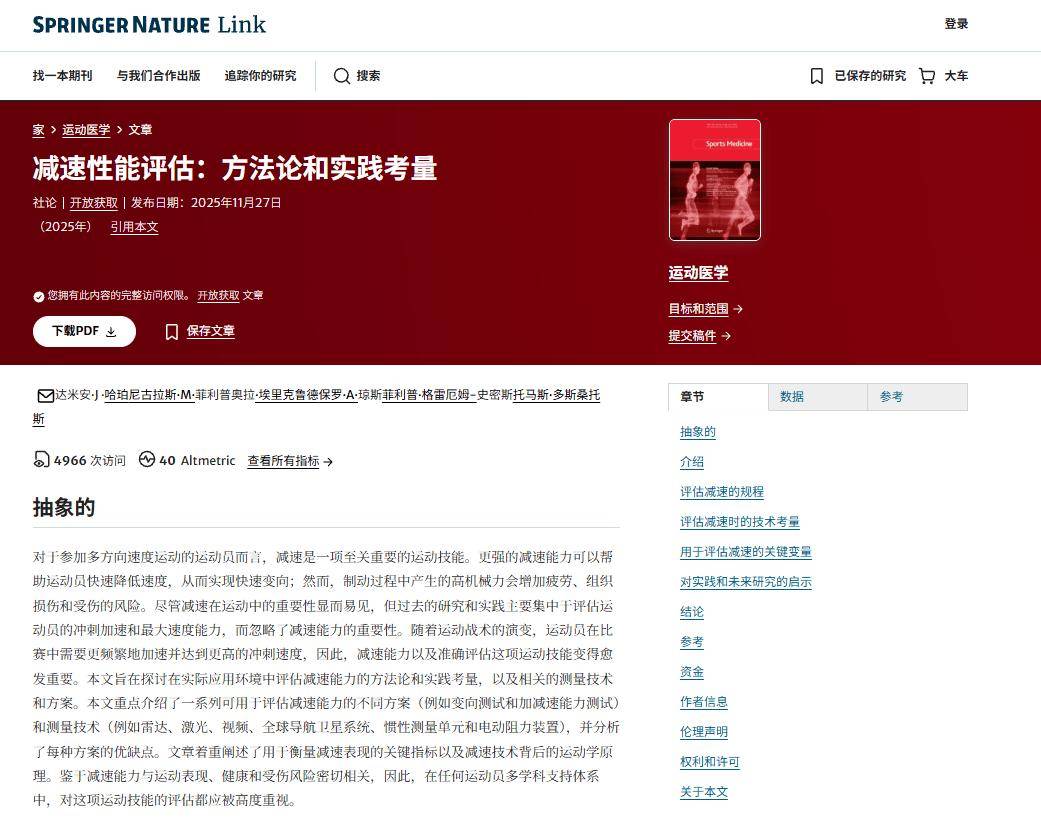
Task: Click the Altmetric score icon
Action: (147, 460)
